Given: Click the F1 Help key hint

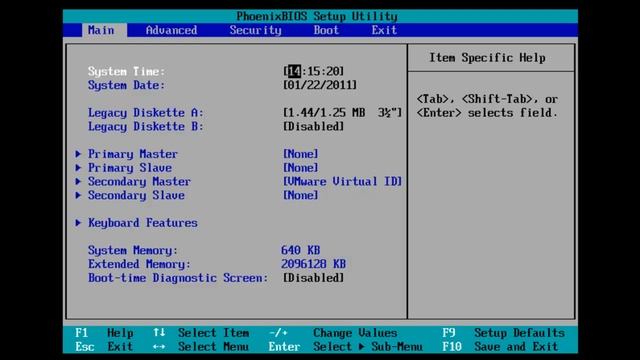Looking at the screenshot, I should (x=104, y=333).
